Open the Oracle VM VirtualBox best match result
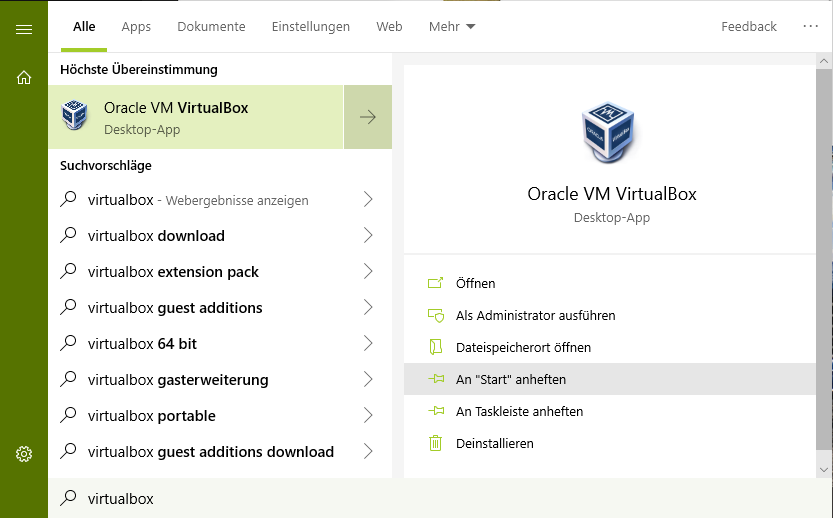The image size is (833, 518). (196, 117)
